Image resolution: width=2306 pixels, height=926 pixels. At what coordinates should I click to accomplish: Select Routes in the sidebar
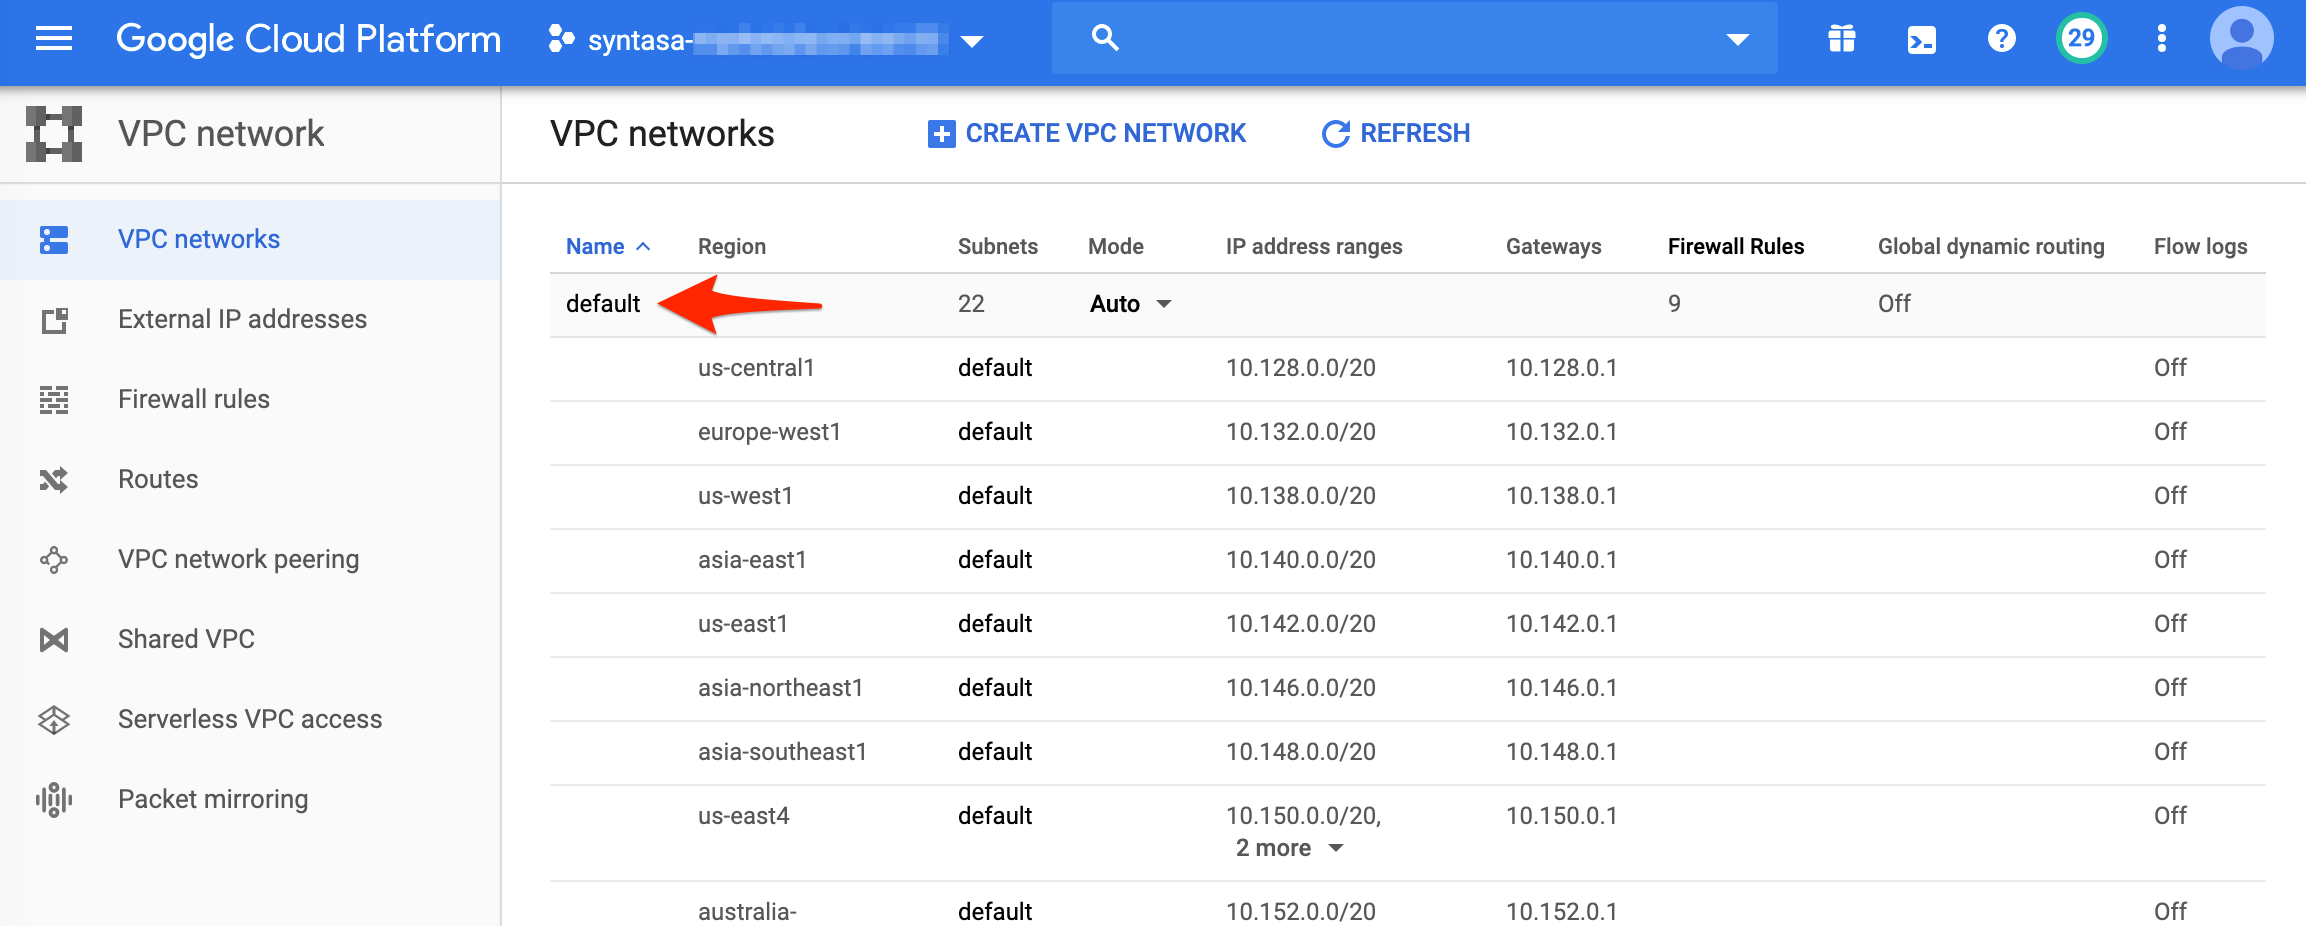158,479
